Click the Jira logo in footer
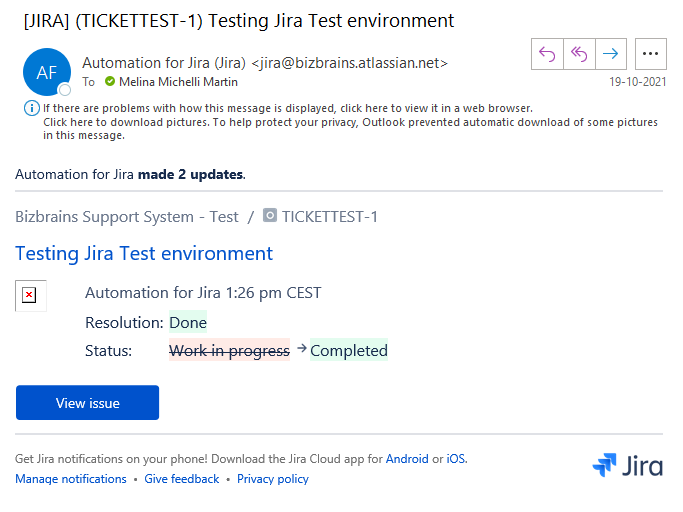This screenshot has width=683, height=512. pos(628,465)
